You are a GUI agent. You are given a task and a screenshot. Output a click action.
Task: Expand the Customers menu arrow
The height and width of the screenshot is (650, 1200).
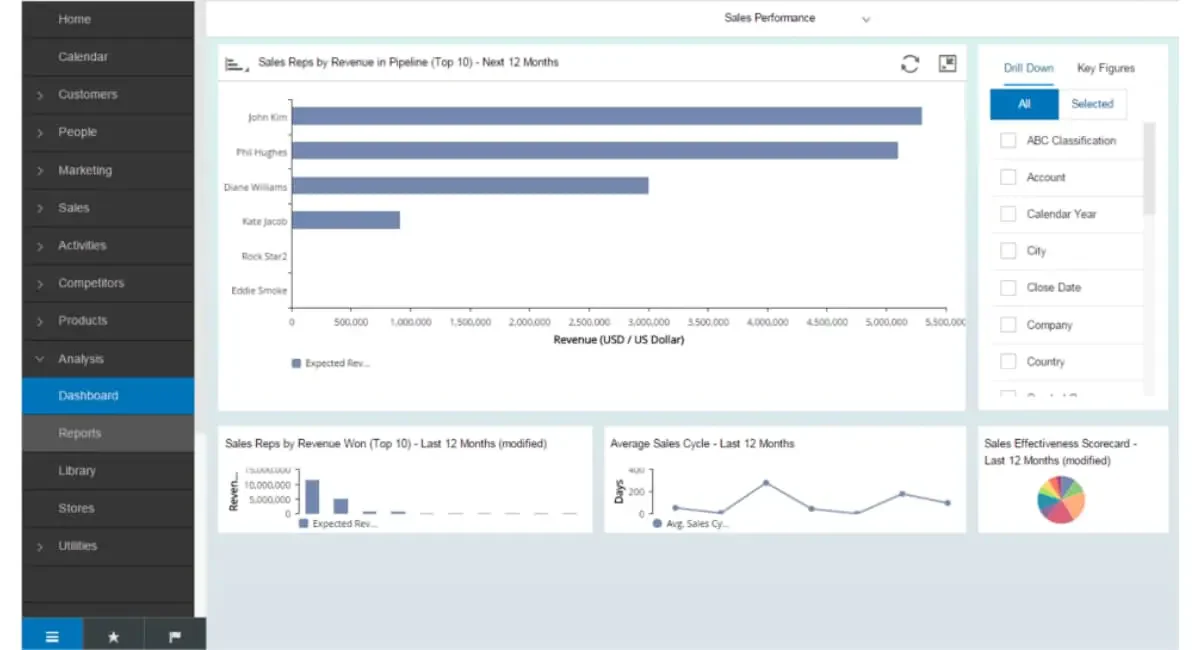pos(40,95)
